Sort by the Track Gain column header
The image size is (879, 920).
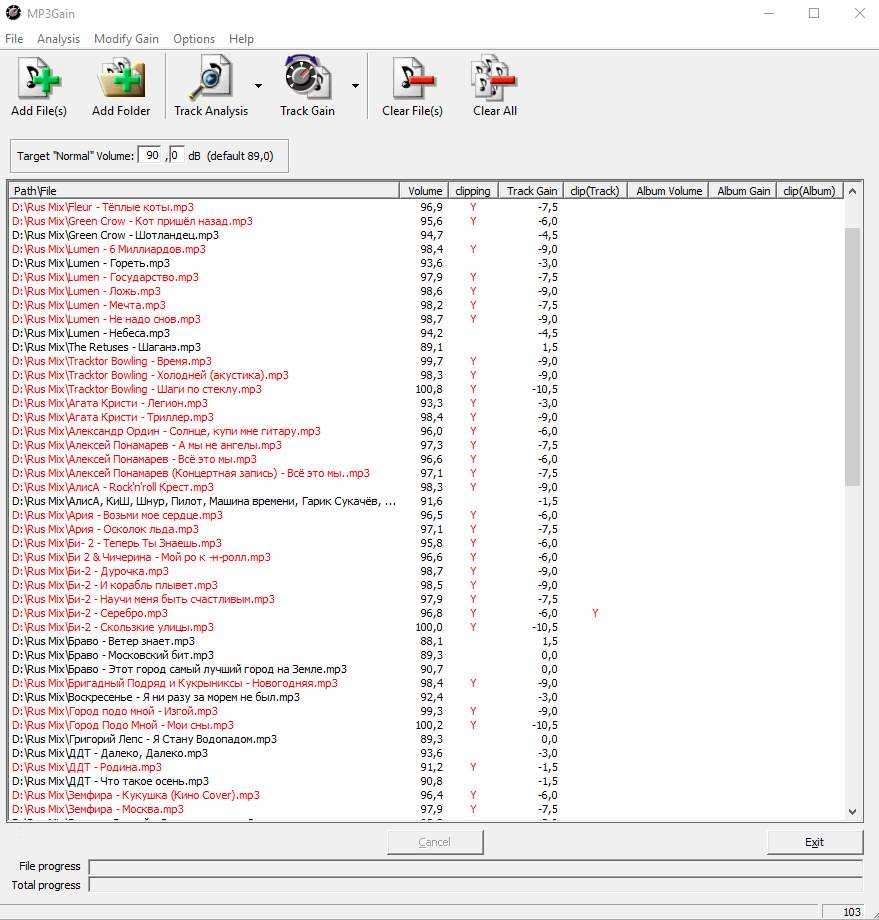pos(531,191)
